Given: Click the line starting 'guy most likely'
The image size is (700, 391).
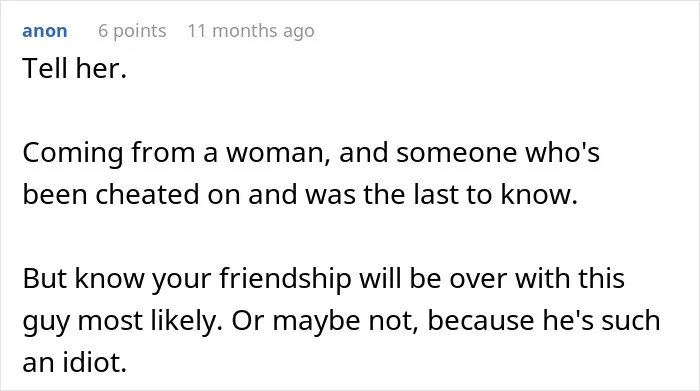Looking at the screenshot, I should click(x=342, y=320).
